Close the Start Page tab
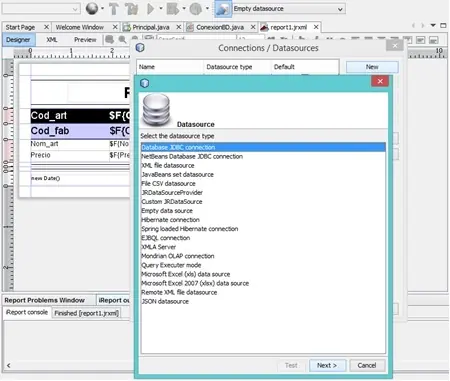This screenshot has height=381, width=450. 46,27
